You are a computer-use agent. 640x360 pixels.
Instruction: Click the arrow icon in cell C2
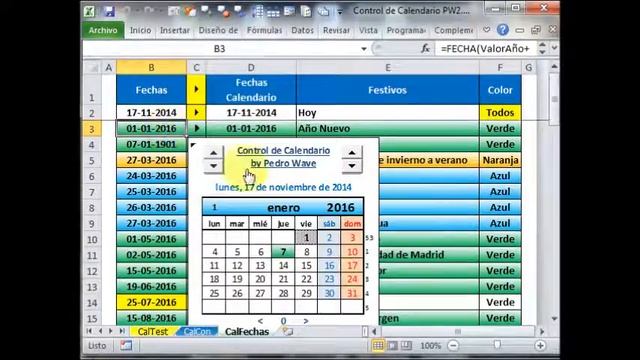pyautogui.click(x=196, y=112)
